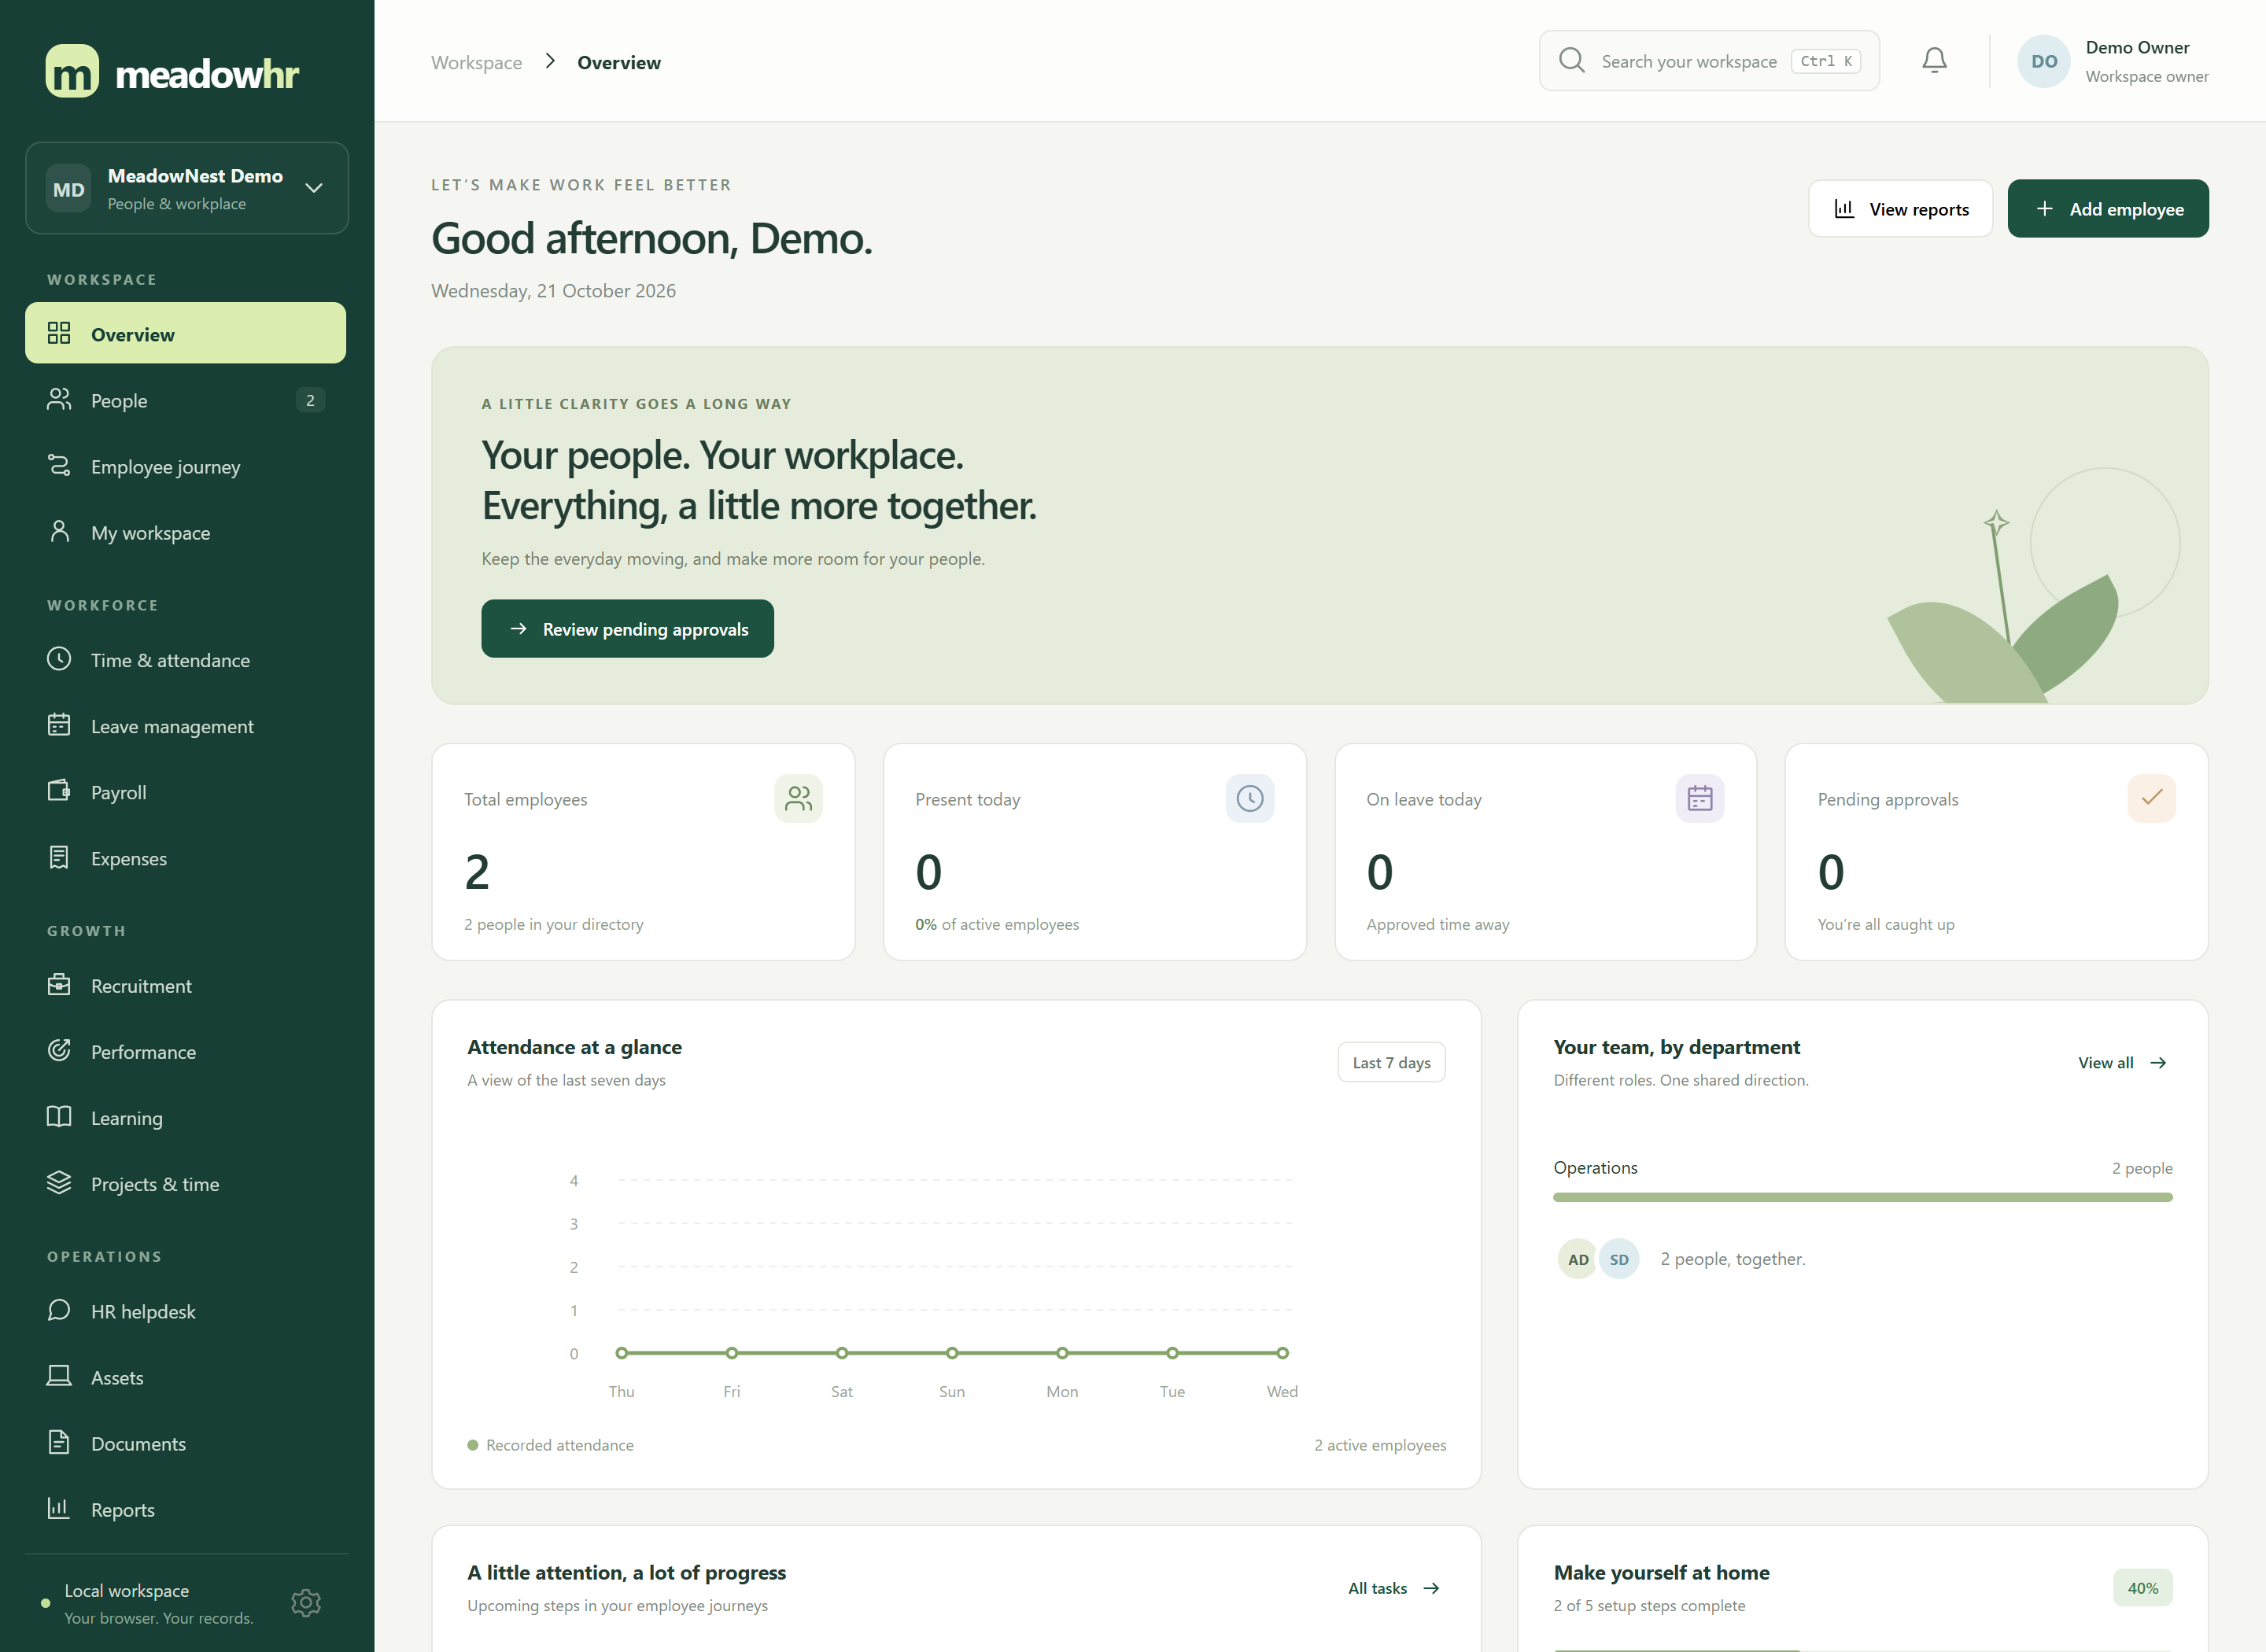Click '2 people in your directory' text

coord(553,924)
